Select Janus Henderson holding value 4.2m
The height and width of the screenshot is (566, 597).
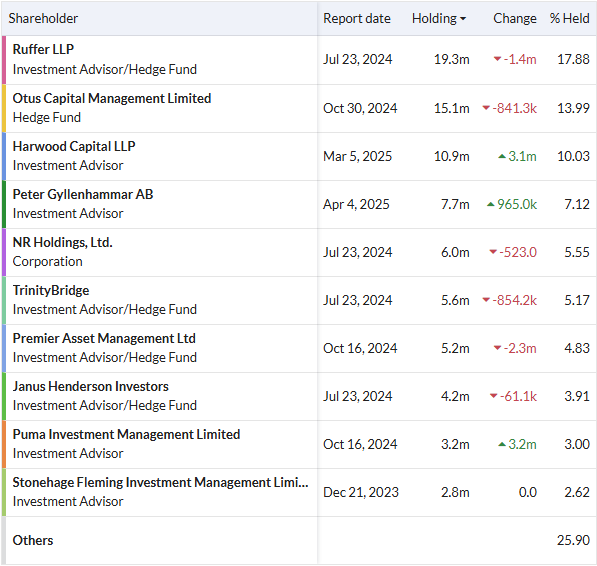click(455, 396)
